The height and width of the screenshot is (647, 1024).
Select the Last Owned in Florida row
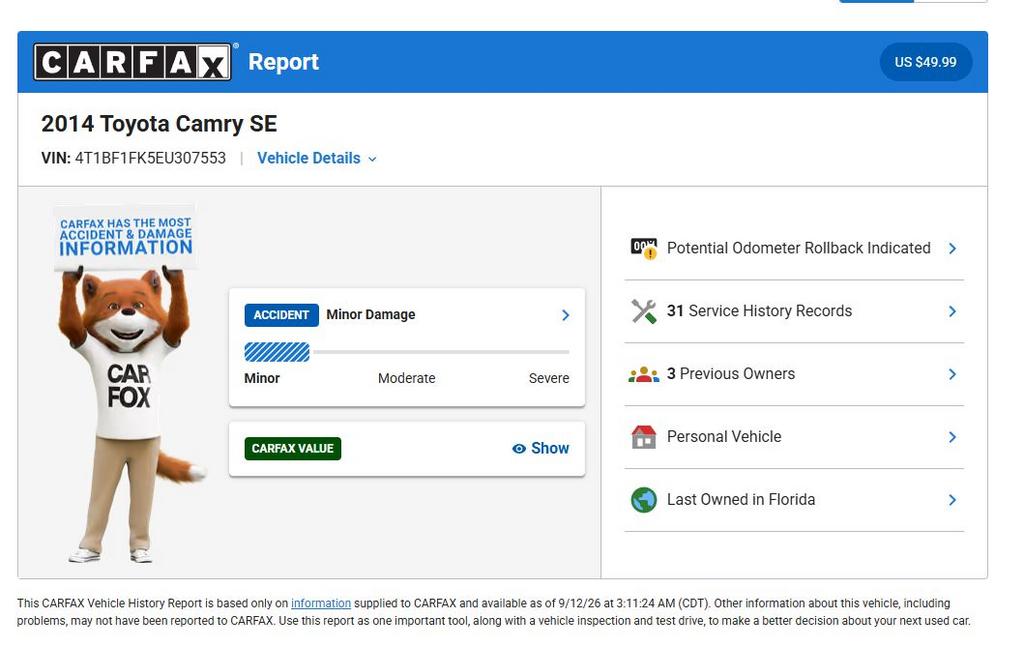(x=794, y=500)
